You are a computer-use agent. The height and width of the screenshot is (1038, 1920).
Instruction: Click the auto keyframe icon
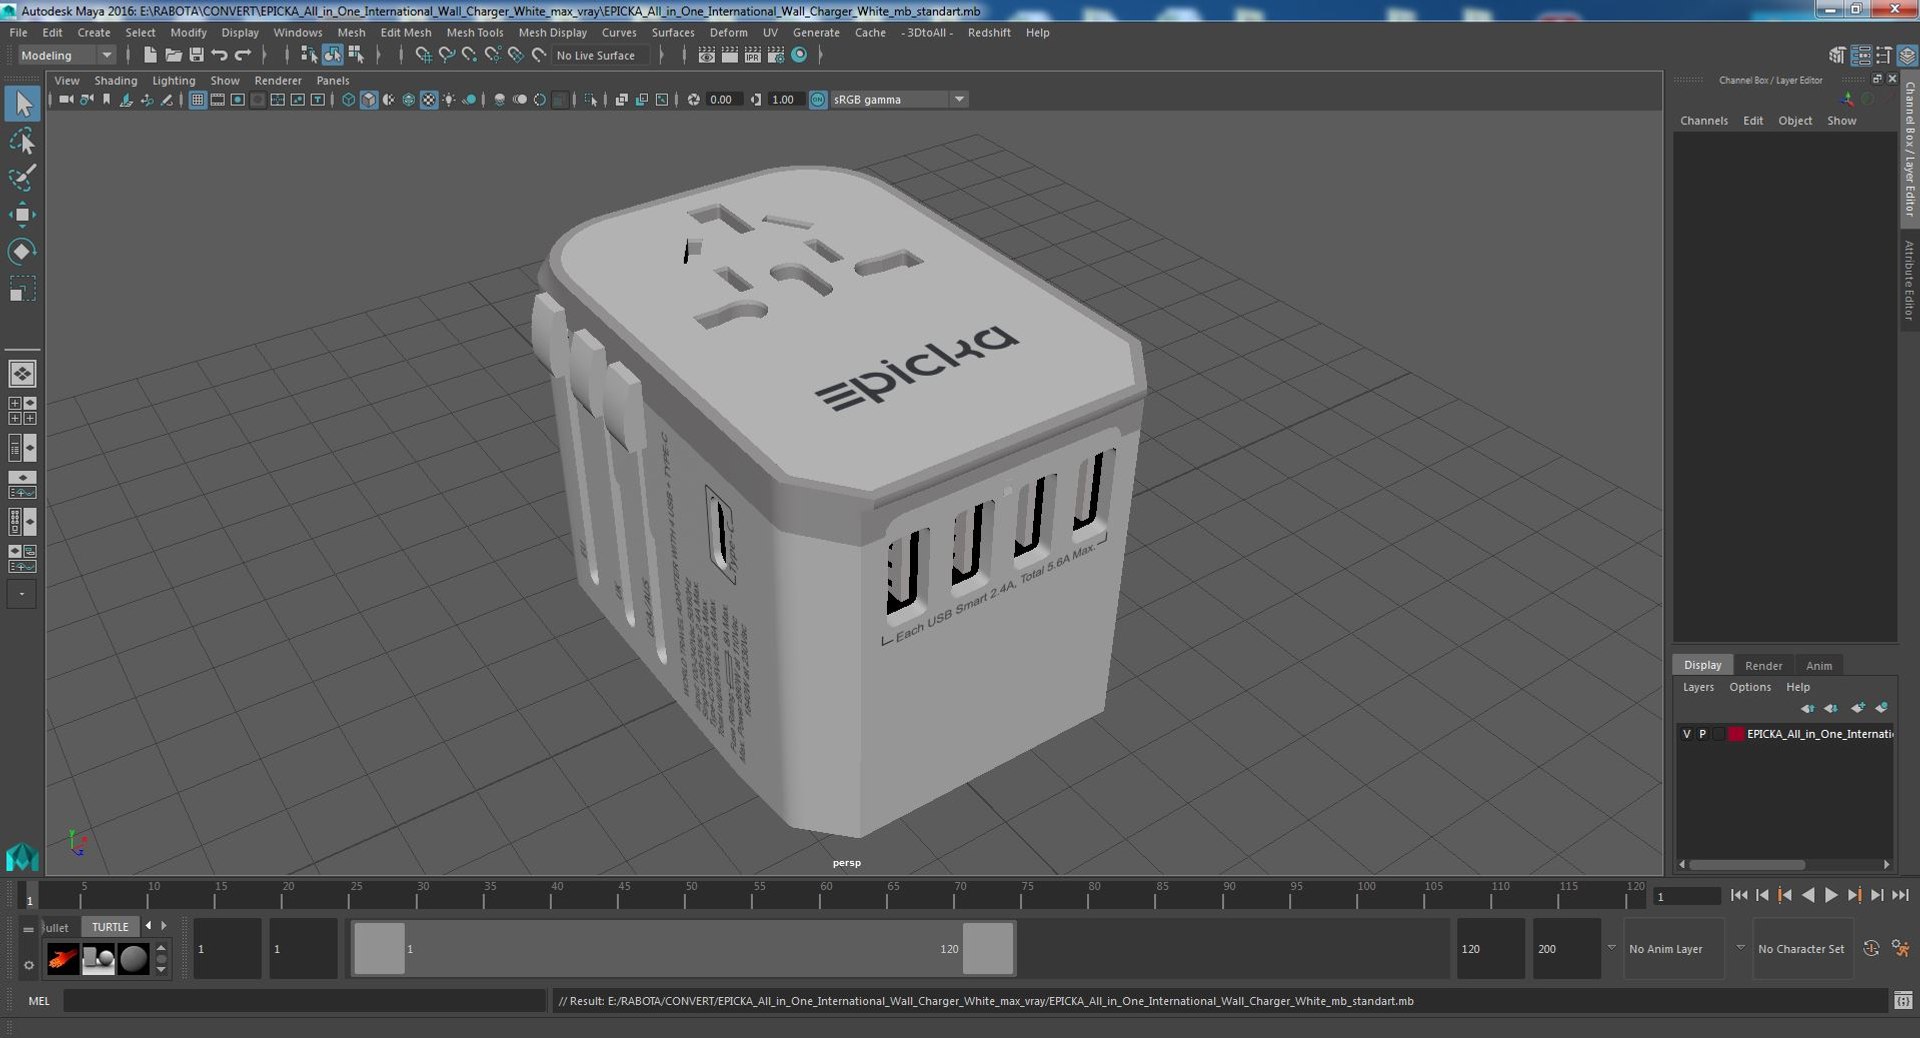pos(1871,948)
